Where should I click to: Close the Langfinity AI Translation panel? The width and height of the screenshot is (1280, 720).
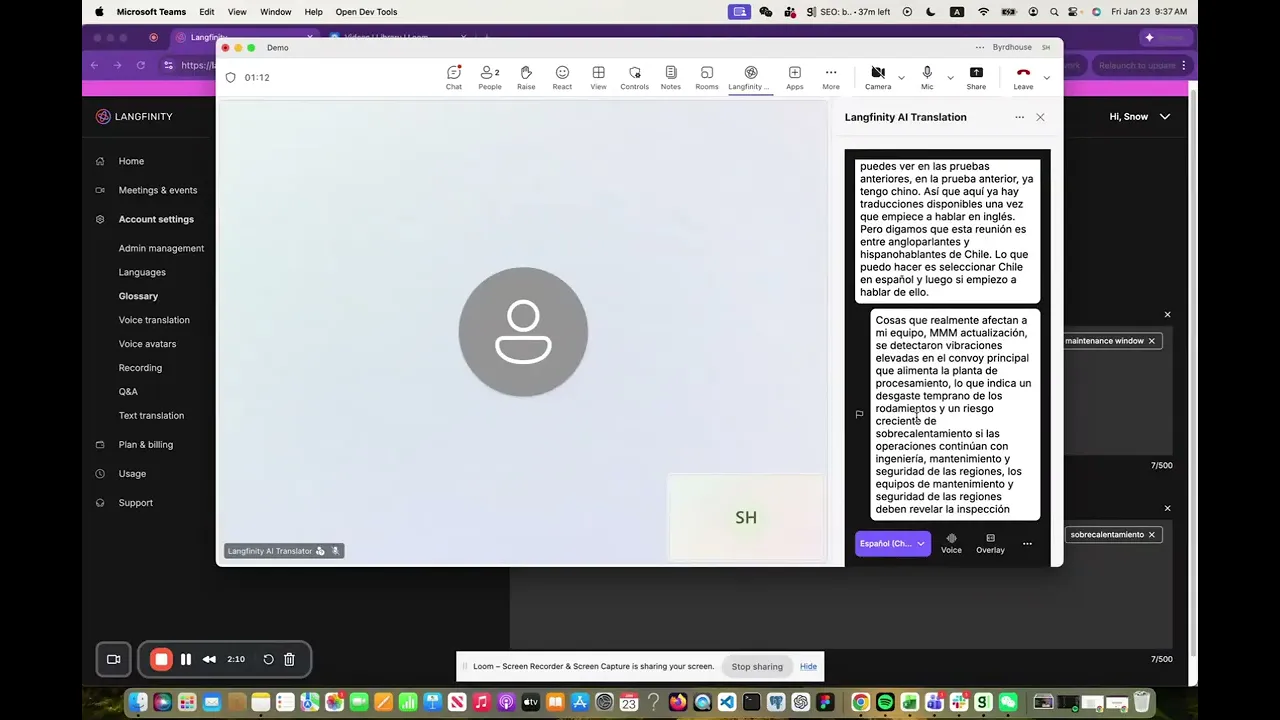click(1040, 117)
